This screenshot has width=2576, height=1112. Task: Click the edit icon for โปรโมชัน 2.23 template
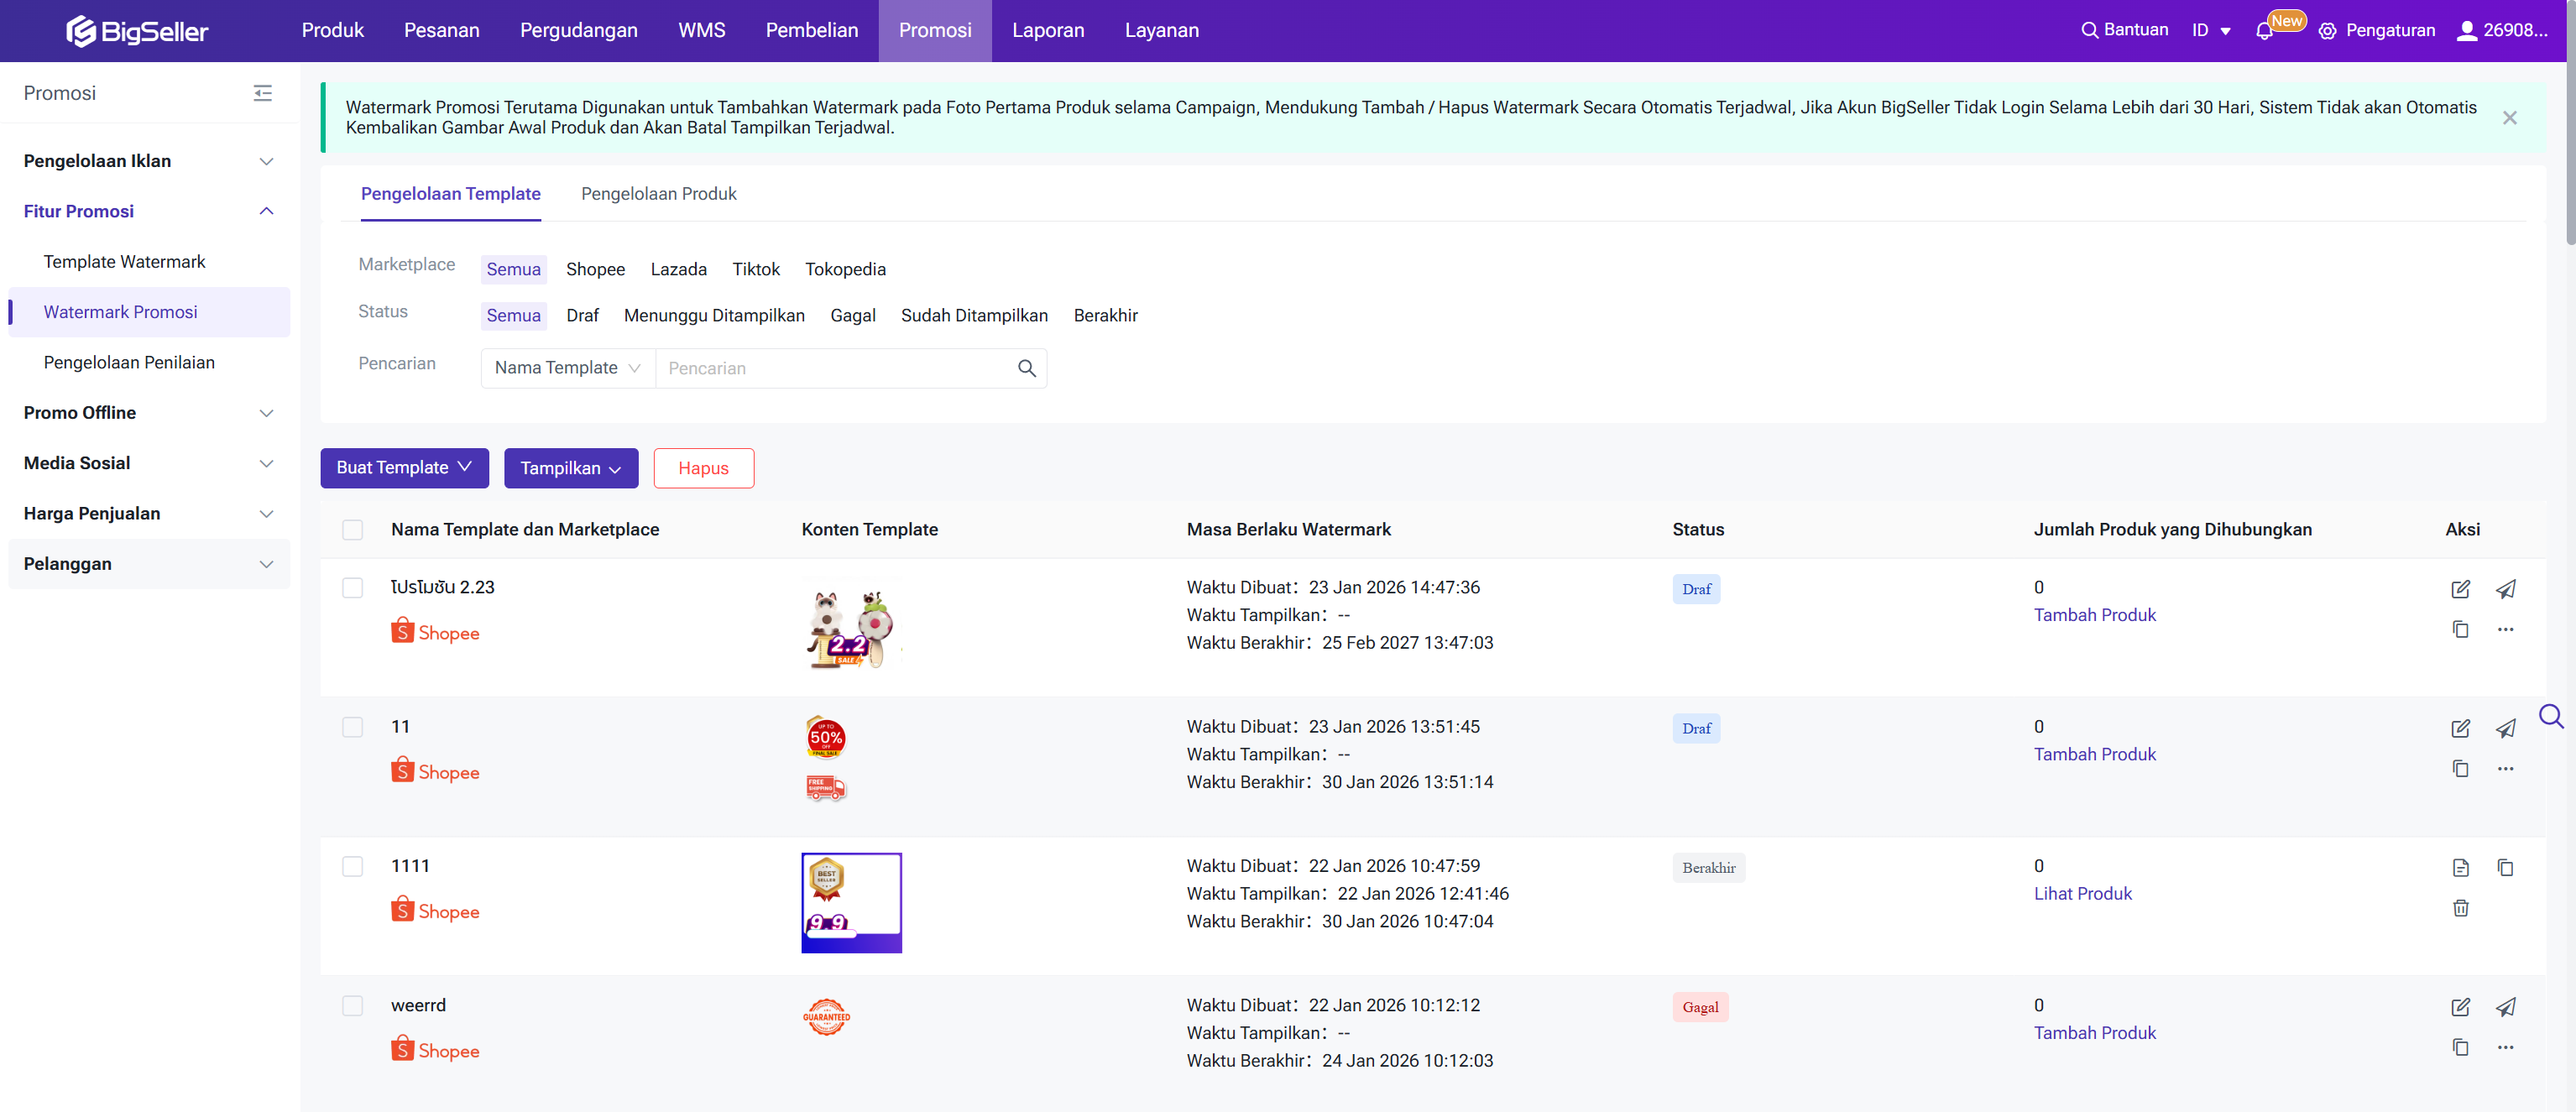(2460, 589)
